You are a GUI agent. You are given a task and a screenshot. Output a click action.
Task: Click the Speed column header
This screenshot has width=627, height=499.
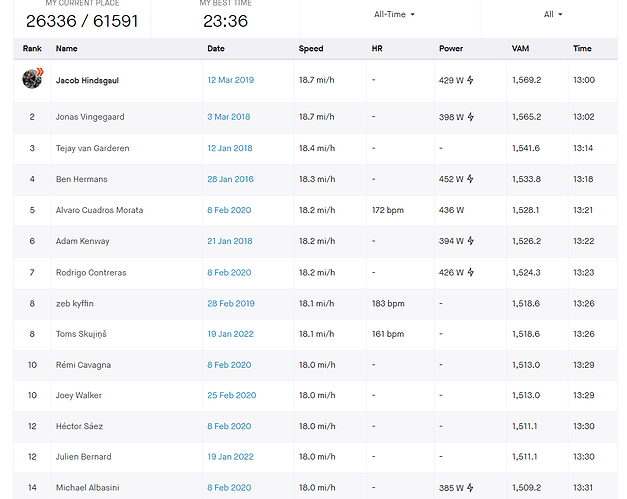pyautogui.click(x=311, y=48)
